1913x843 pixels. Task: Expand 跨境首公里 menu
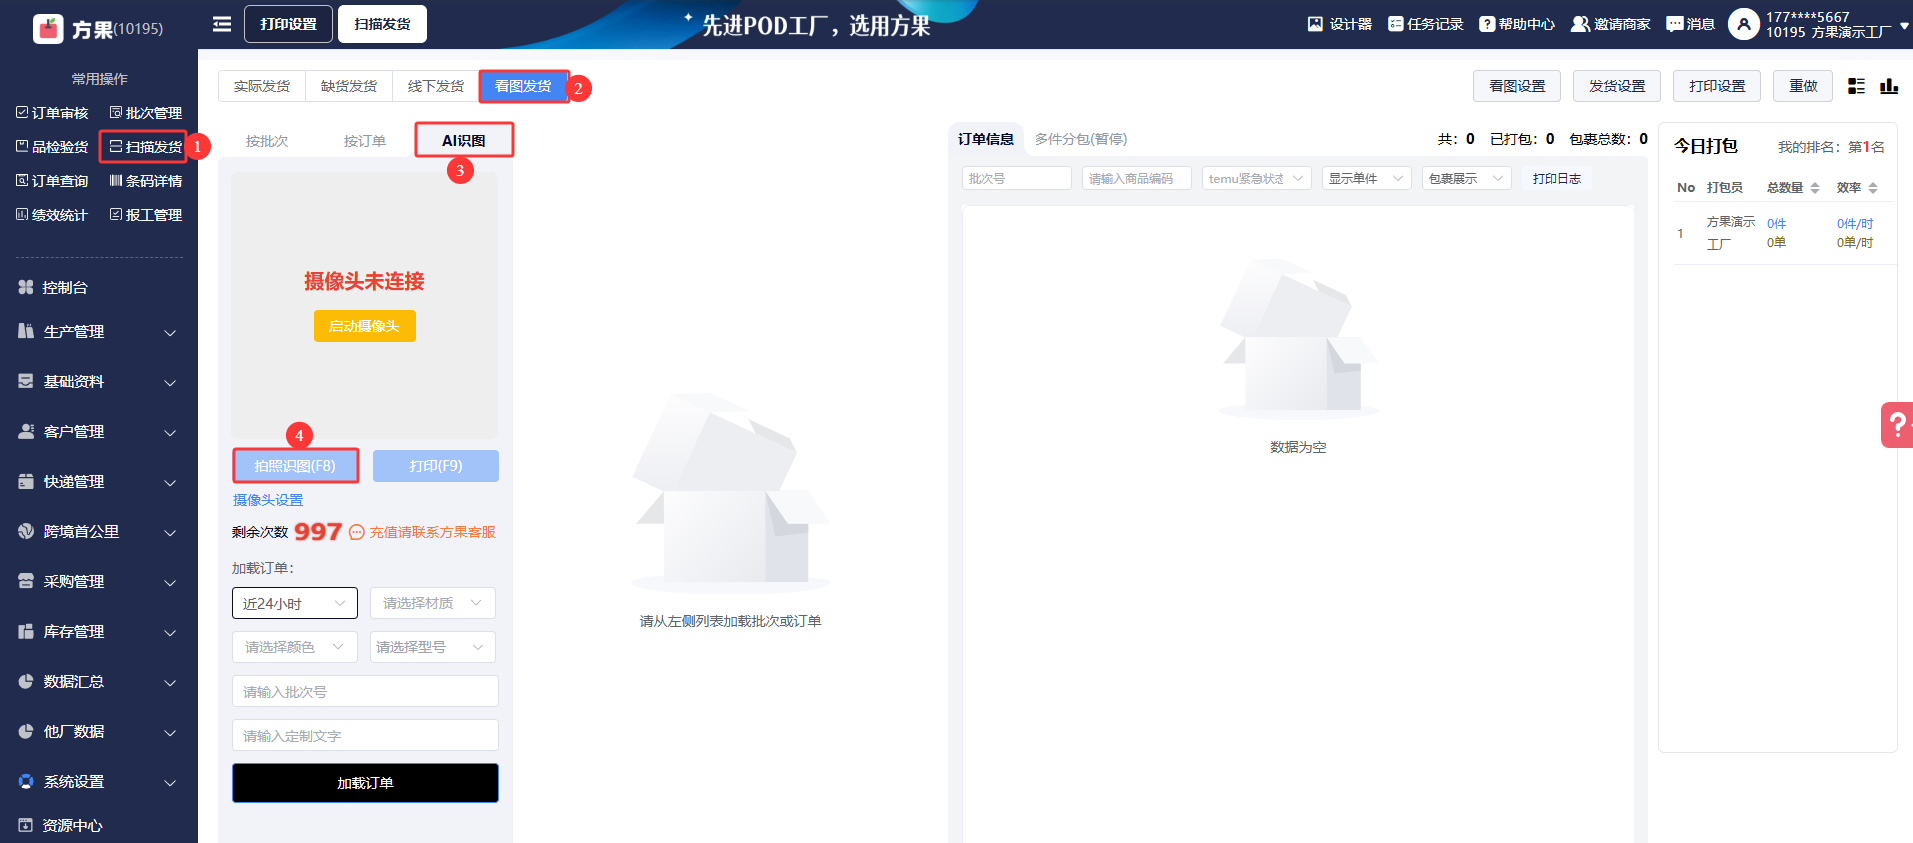98,532
